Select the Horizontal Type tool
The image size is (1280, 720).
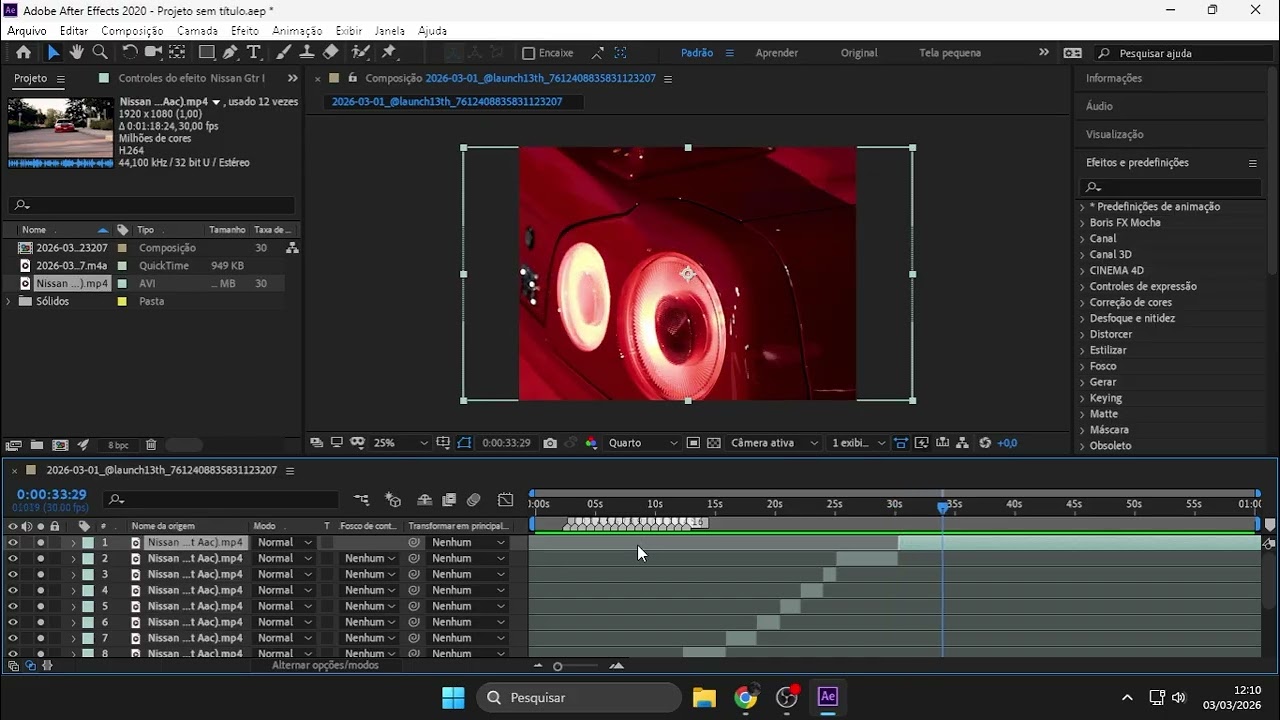[253, 52]
